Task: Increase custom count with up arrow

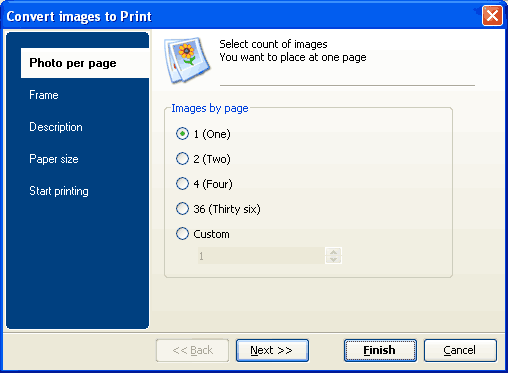Action: tap(333, 252)
